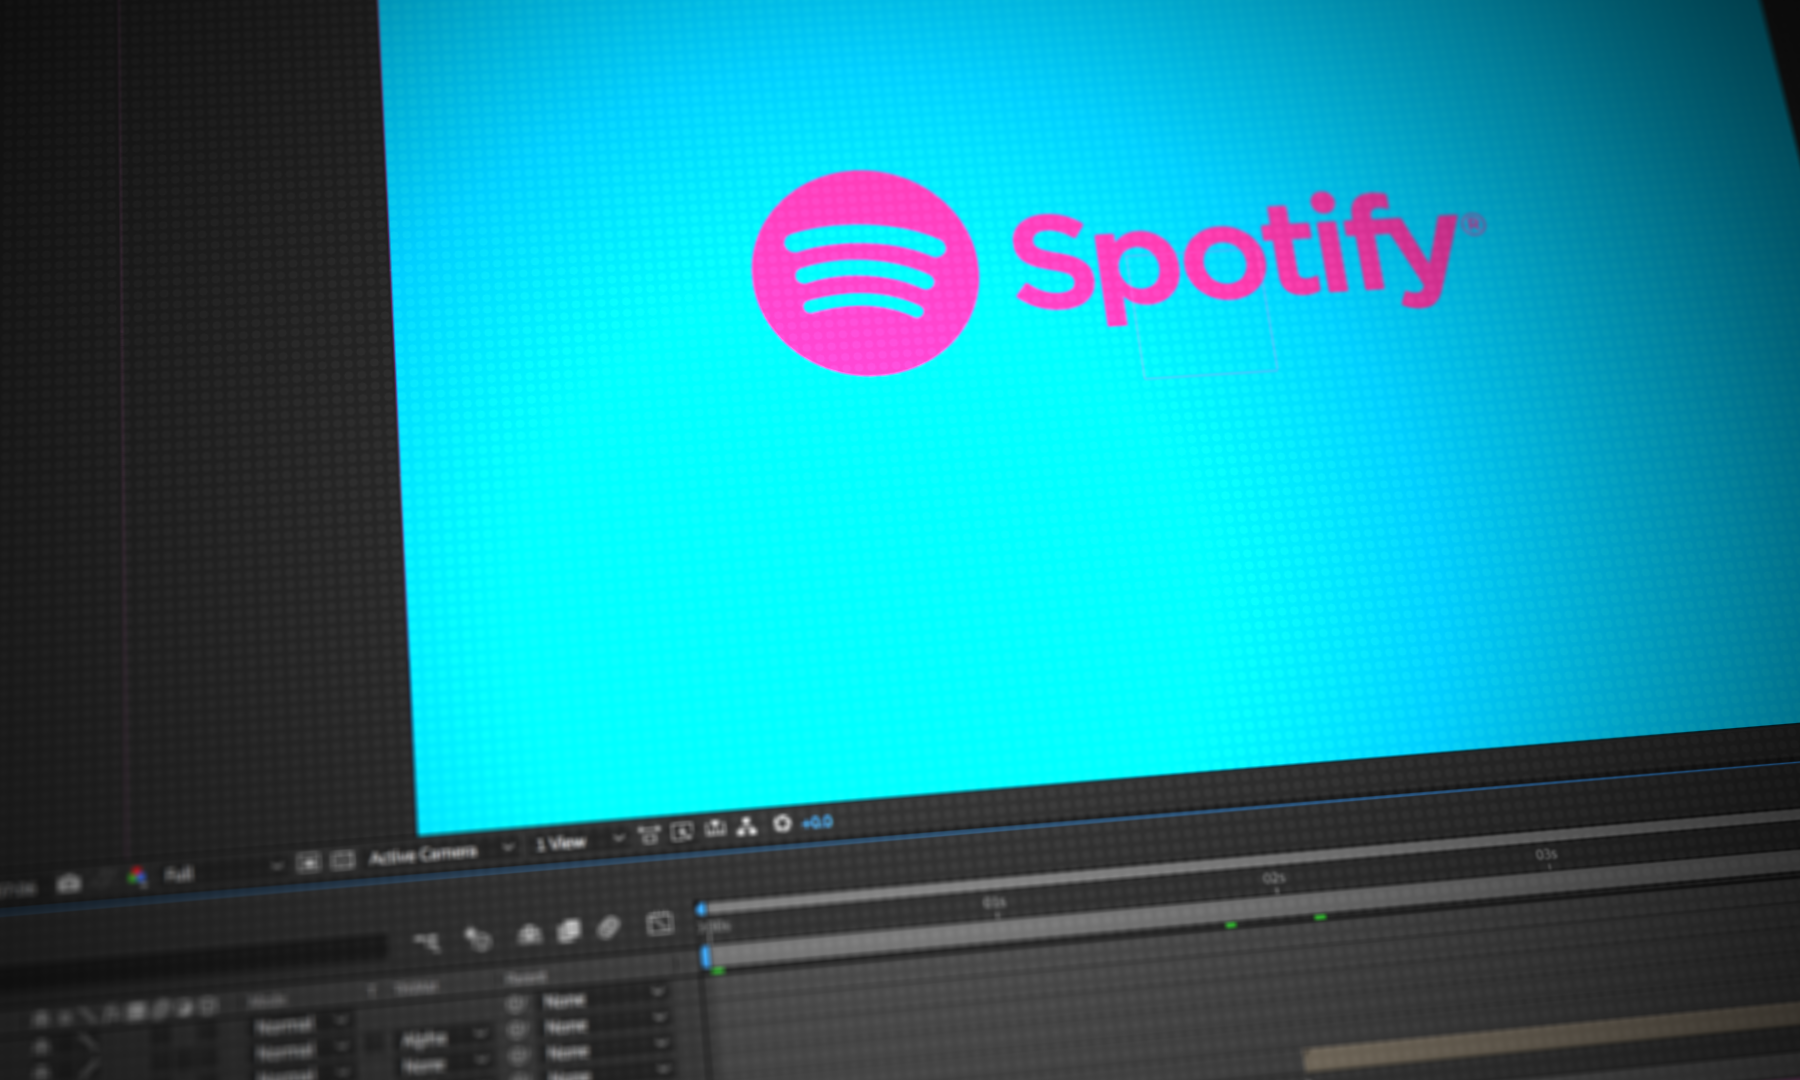
Task: Click the second row's parent pick whip icon
Action: point(517,1028)
